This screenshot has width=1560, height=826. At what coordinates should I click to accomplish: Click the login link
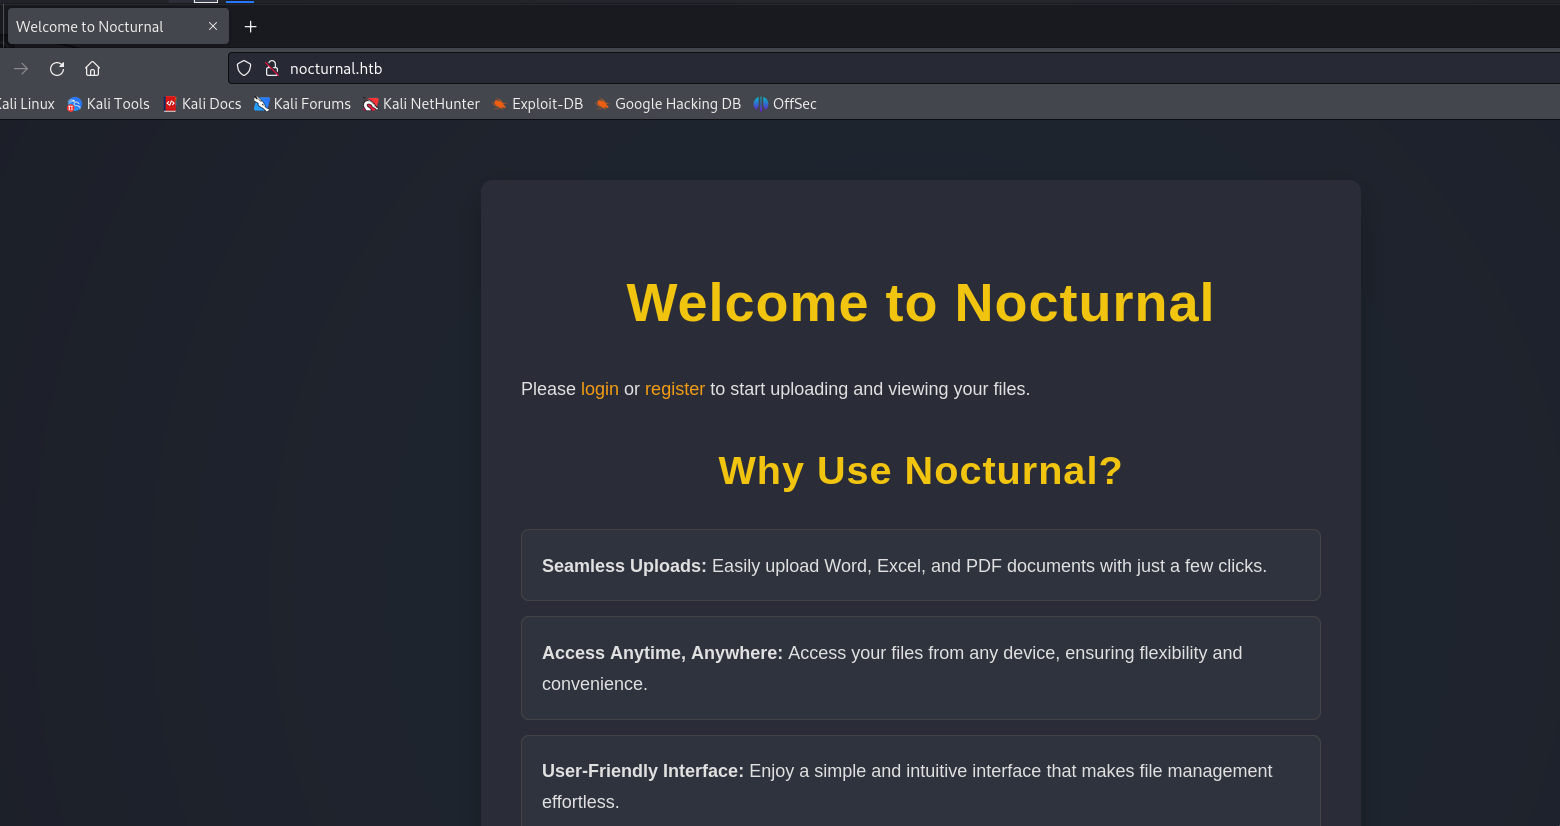599,389
